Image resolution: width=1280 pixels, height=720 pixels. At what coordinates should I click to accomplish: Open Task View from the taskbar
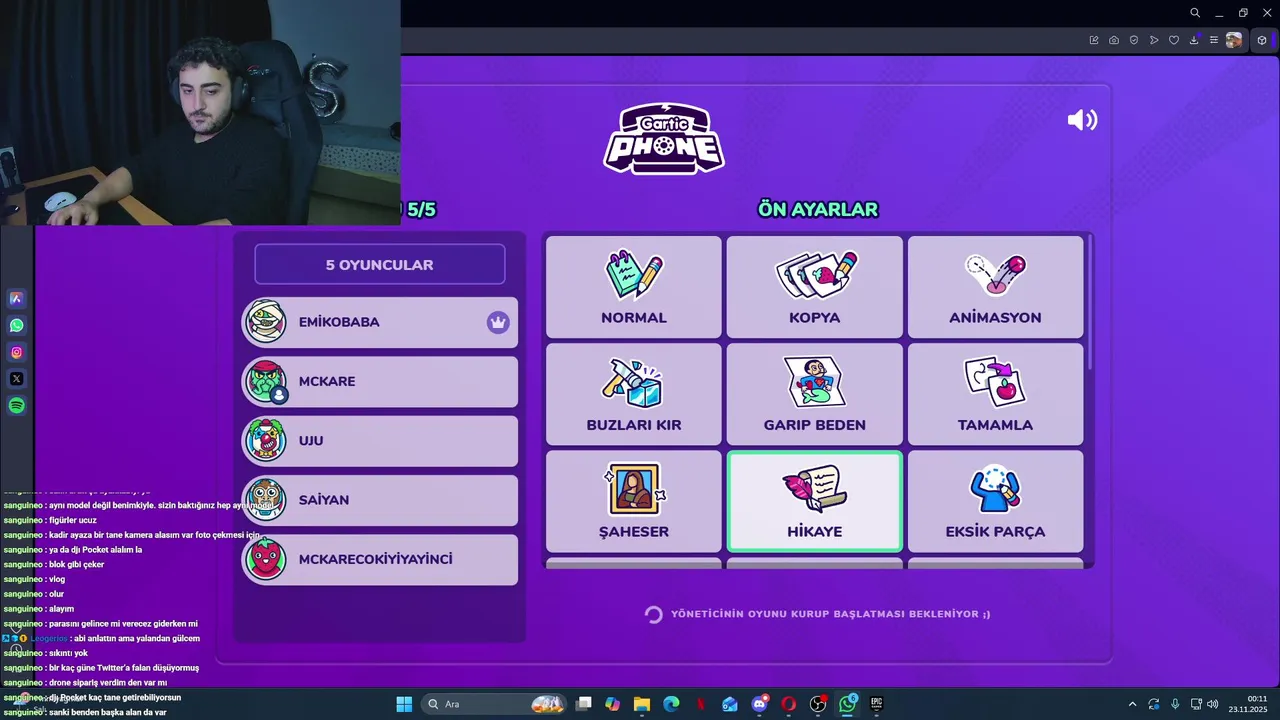tap(584, 704)
